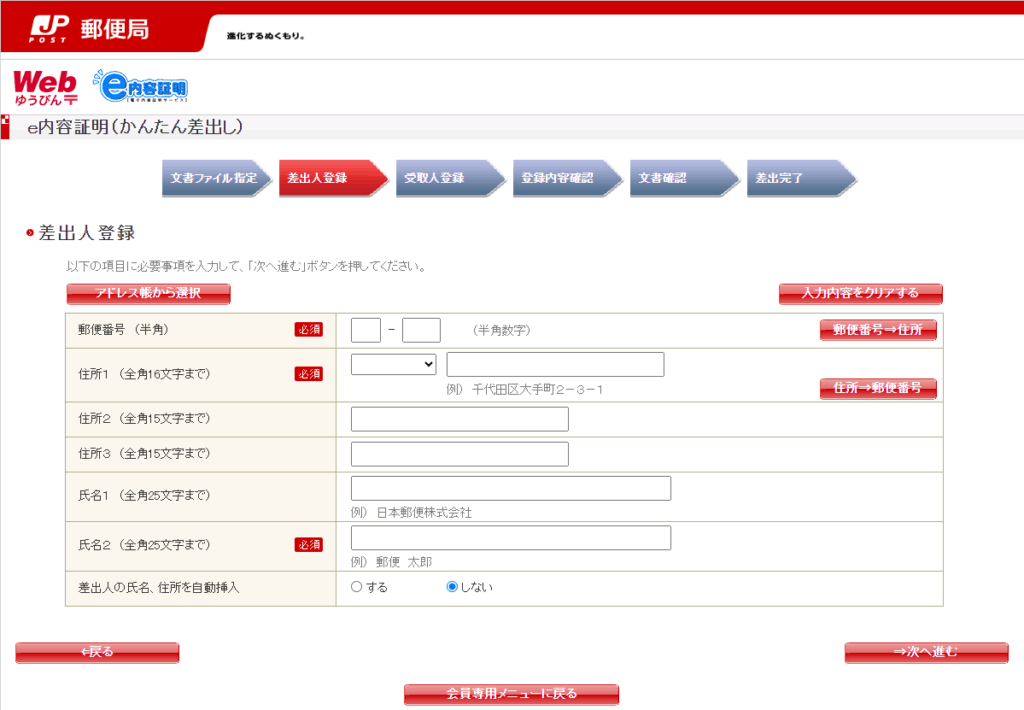Click the e内容証明(かんたん差出し) page title

click(135, 127)
